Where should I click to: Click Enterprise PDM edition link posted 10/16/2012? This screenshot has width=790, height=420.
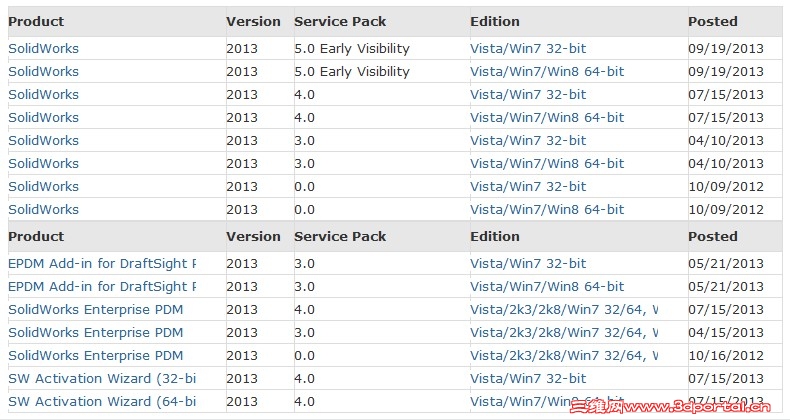click(x=564, y=356)
